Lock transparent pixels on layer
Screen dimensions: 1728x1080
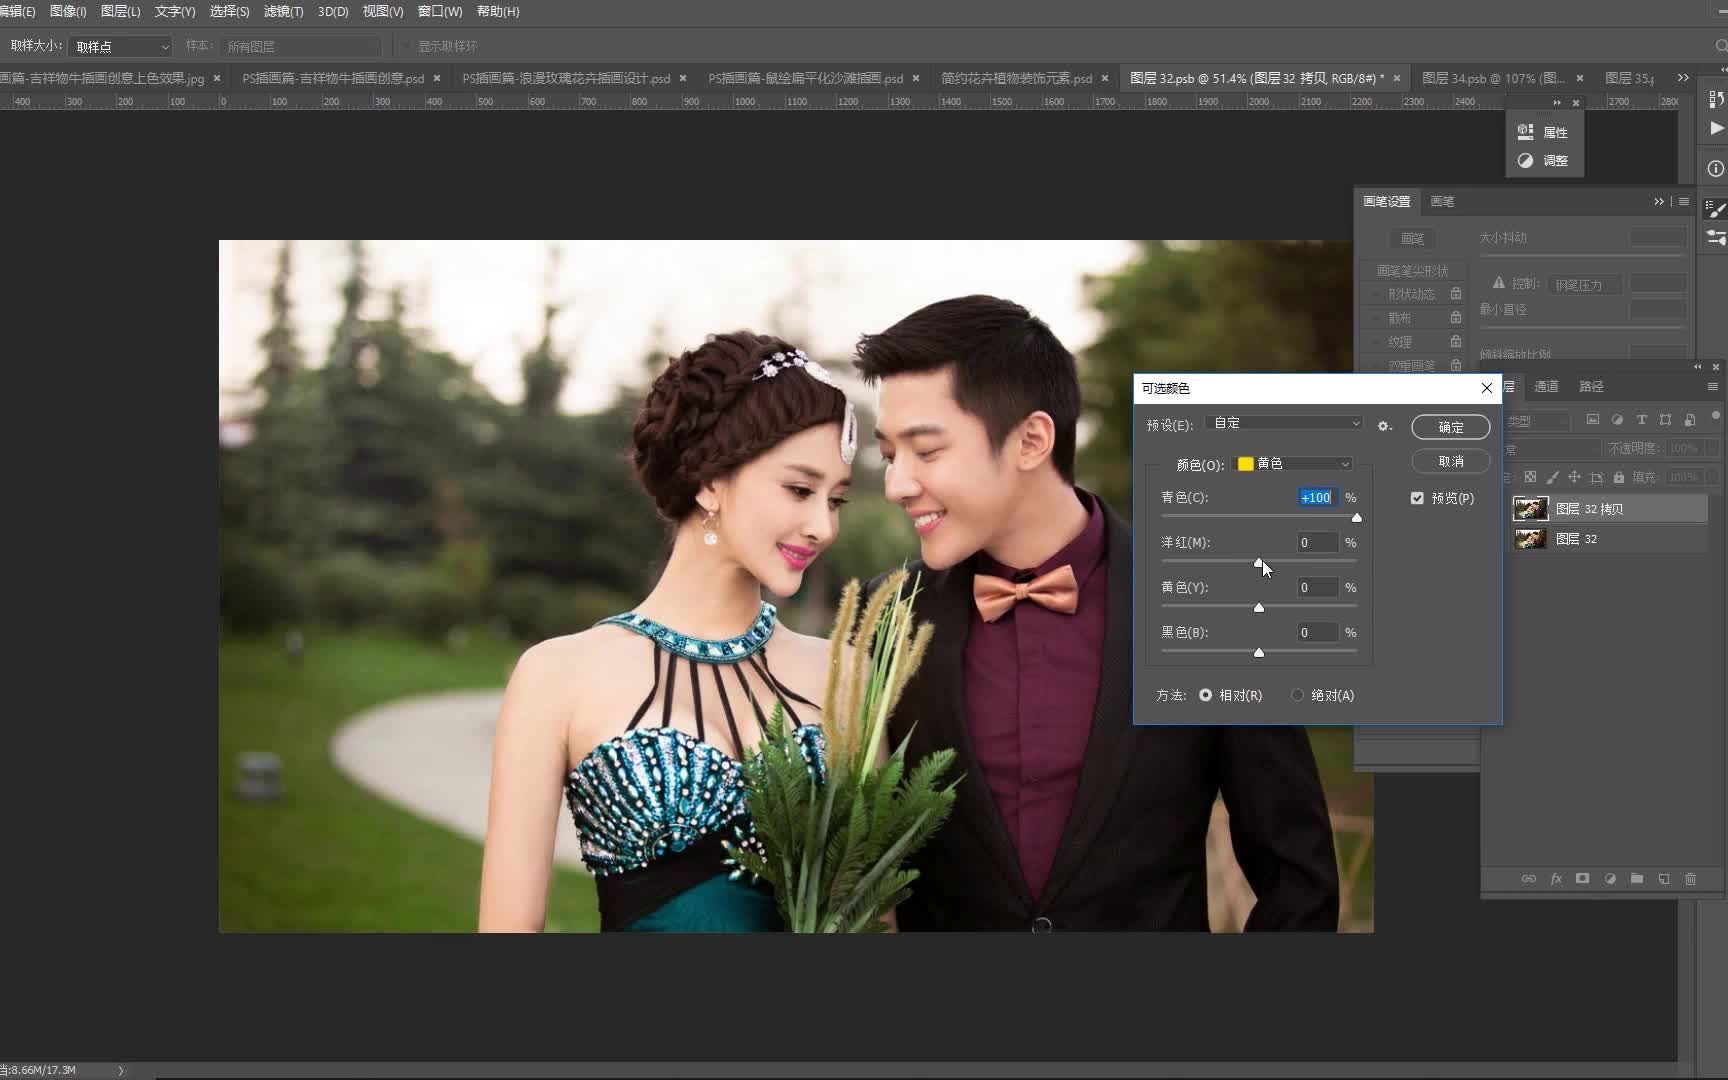point(1530,477)
